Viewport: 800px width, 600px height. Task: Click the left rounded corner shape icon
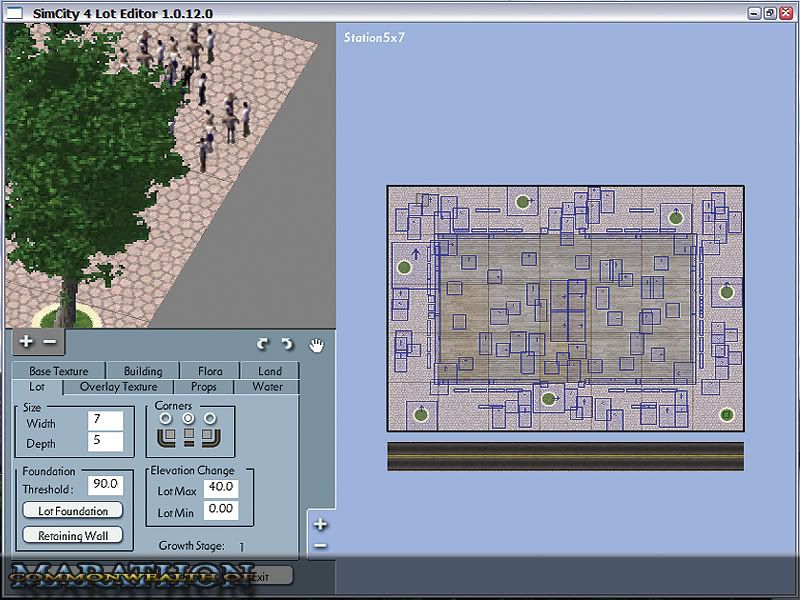tap(166, 437)
